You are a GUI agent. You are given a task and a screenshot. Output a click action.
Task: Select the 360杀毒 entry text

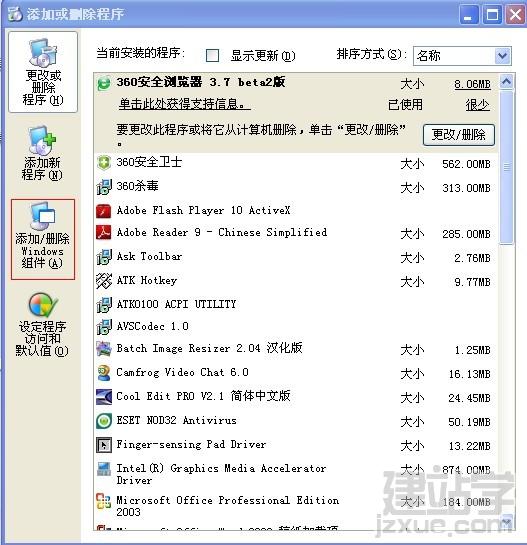coord(138,186)
